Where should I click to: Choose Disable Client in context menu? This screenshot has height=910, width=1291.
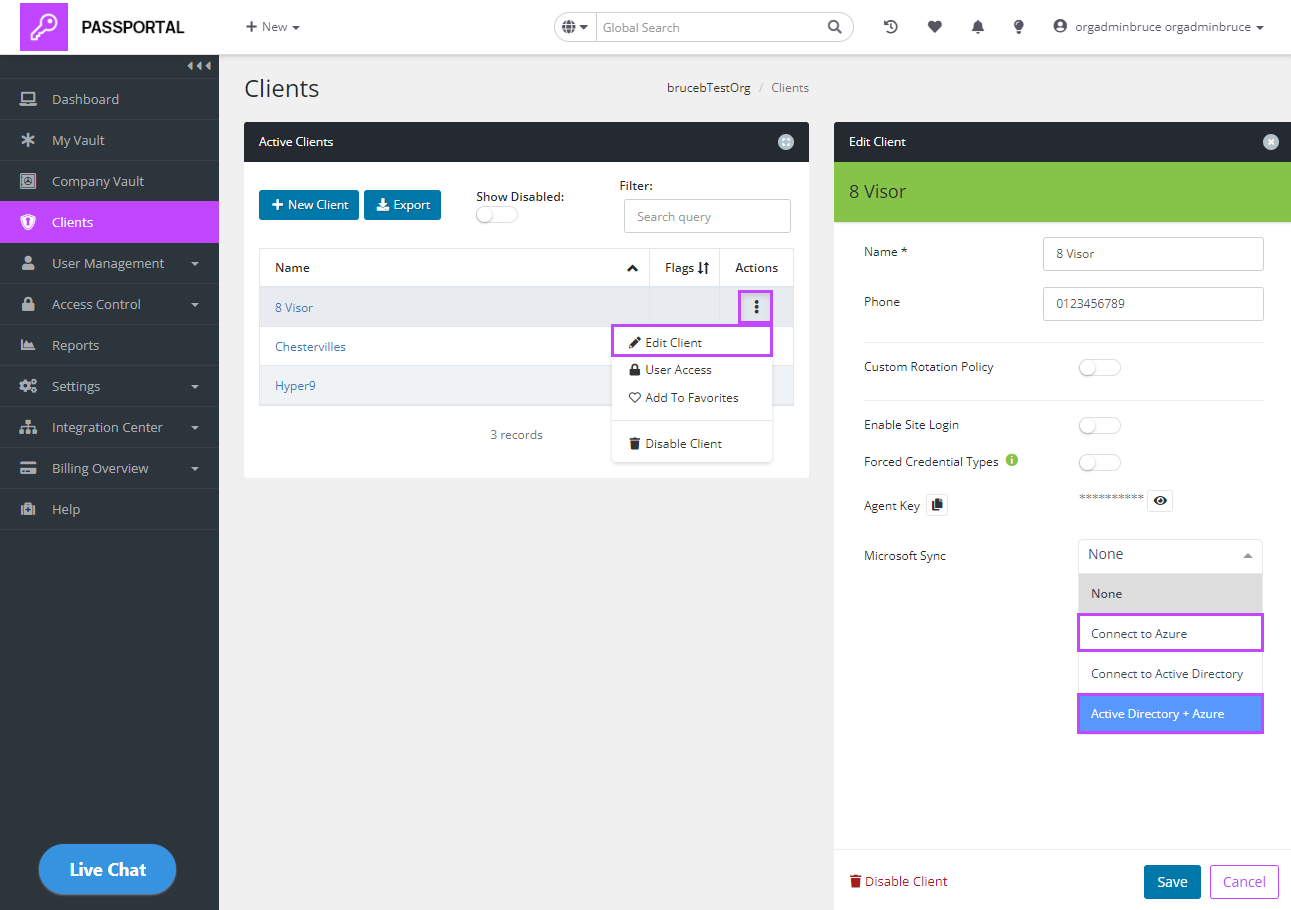tap(691, 444)
